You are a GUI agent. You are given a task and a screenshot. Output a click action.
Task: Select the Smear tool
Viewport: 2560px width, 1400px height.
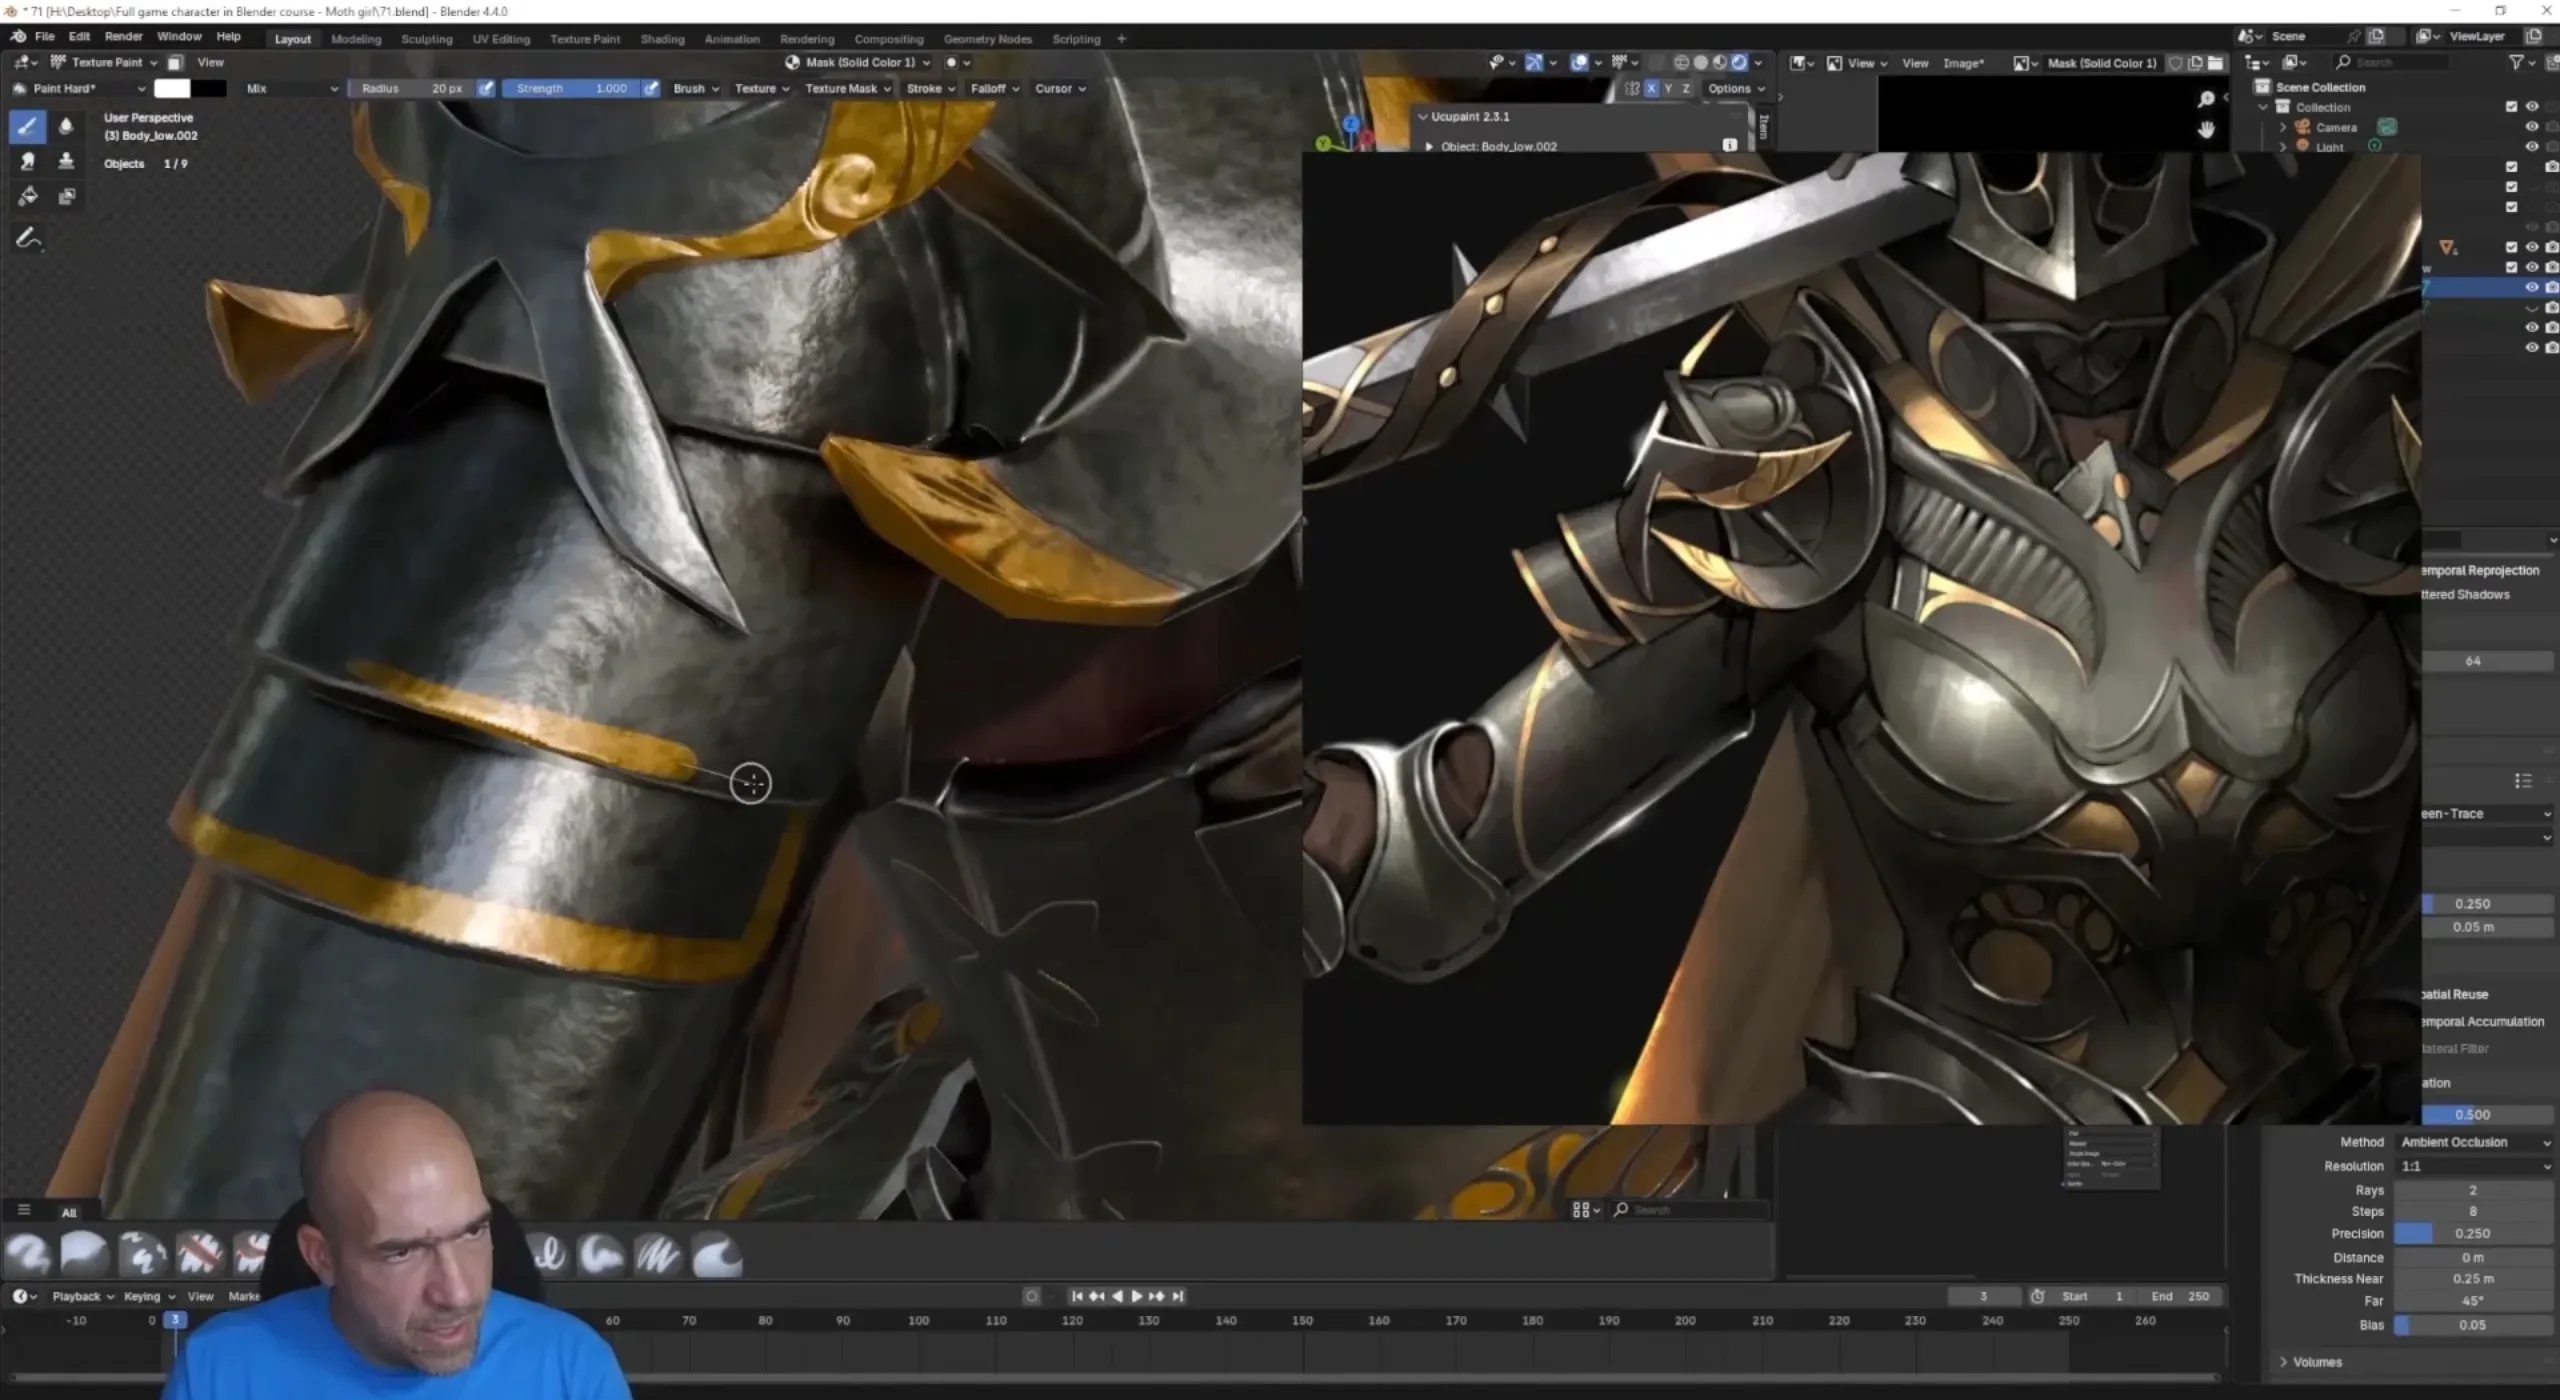(x=27, y=161)
